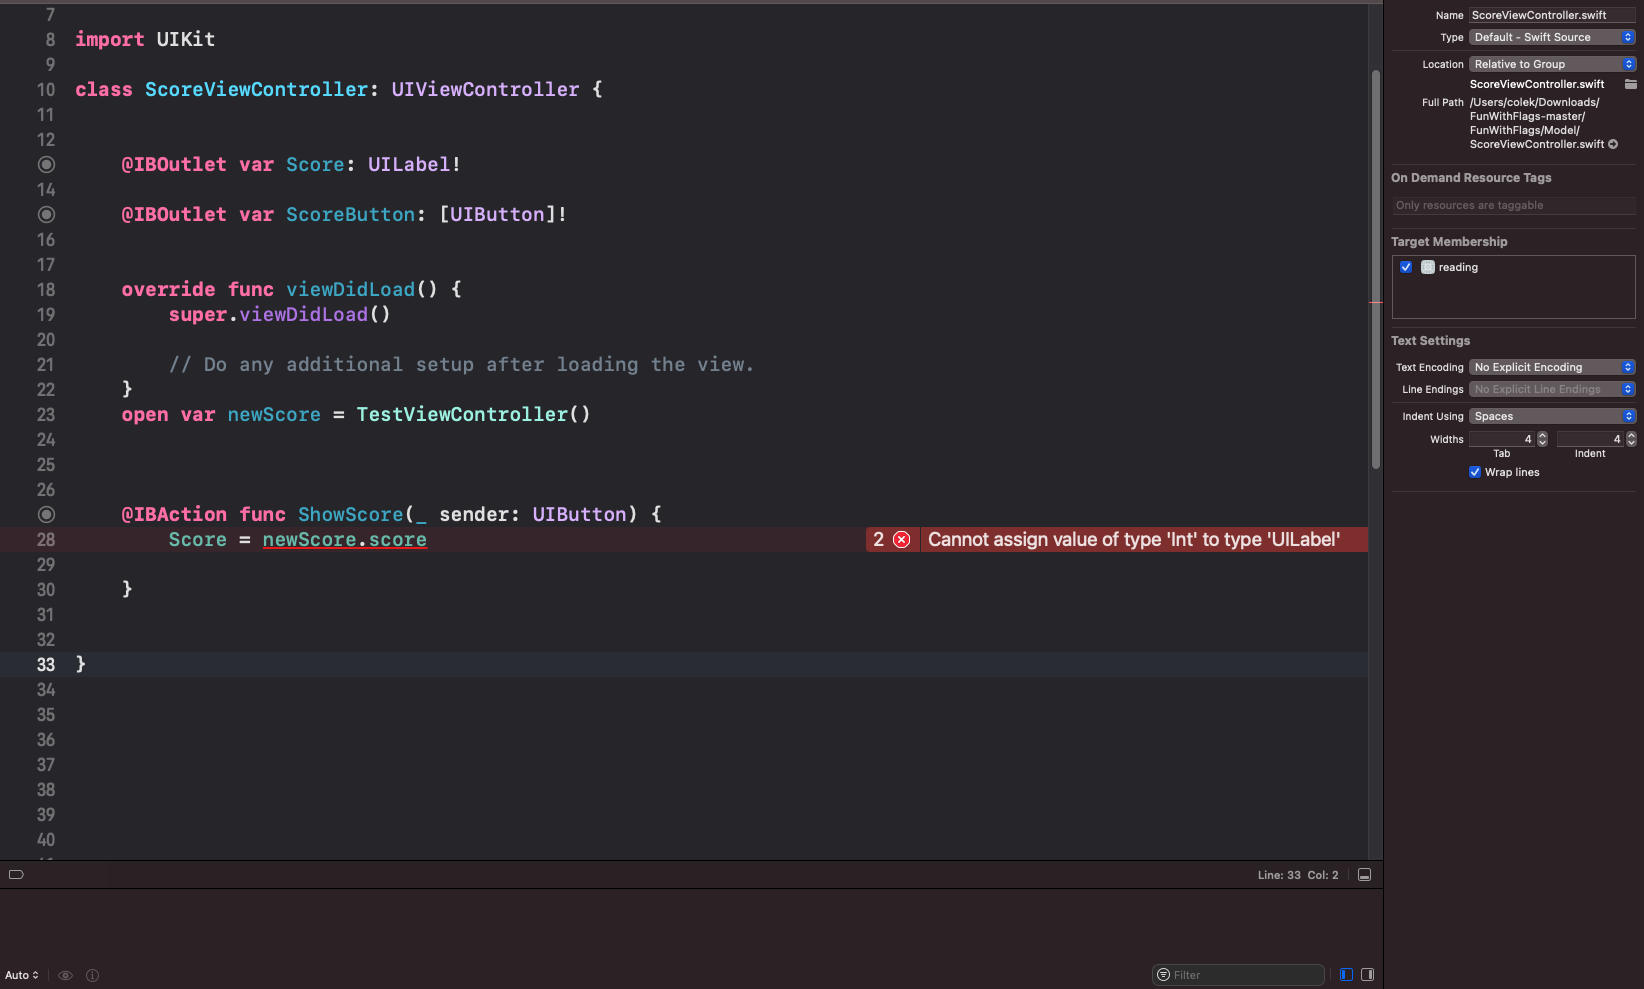This screenshot has width=1644, height=989.
Task: Click the Quick Look eye icon in debug bar
Action: [x=66, y=976]
